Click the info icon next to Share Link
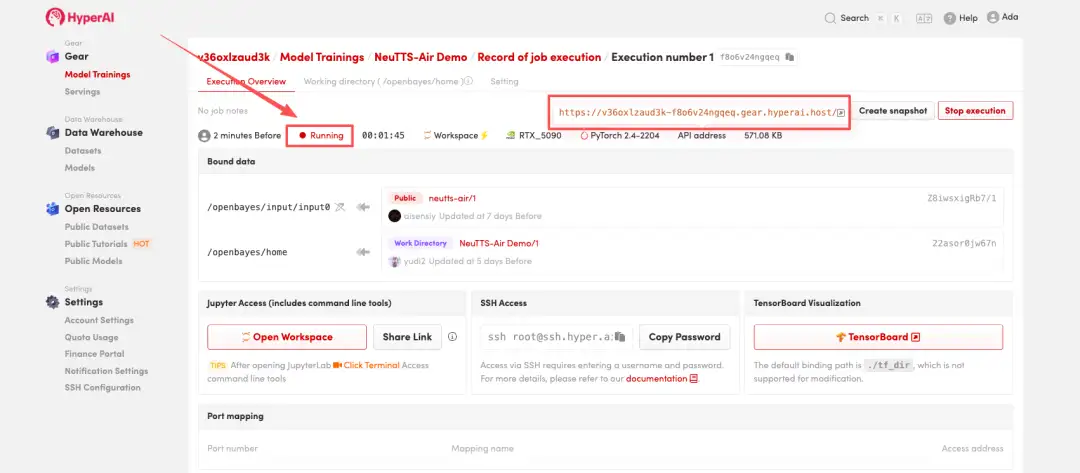 pyautogui.click(x=453, y=337)
